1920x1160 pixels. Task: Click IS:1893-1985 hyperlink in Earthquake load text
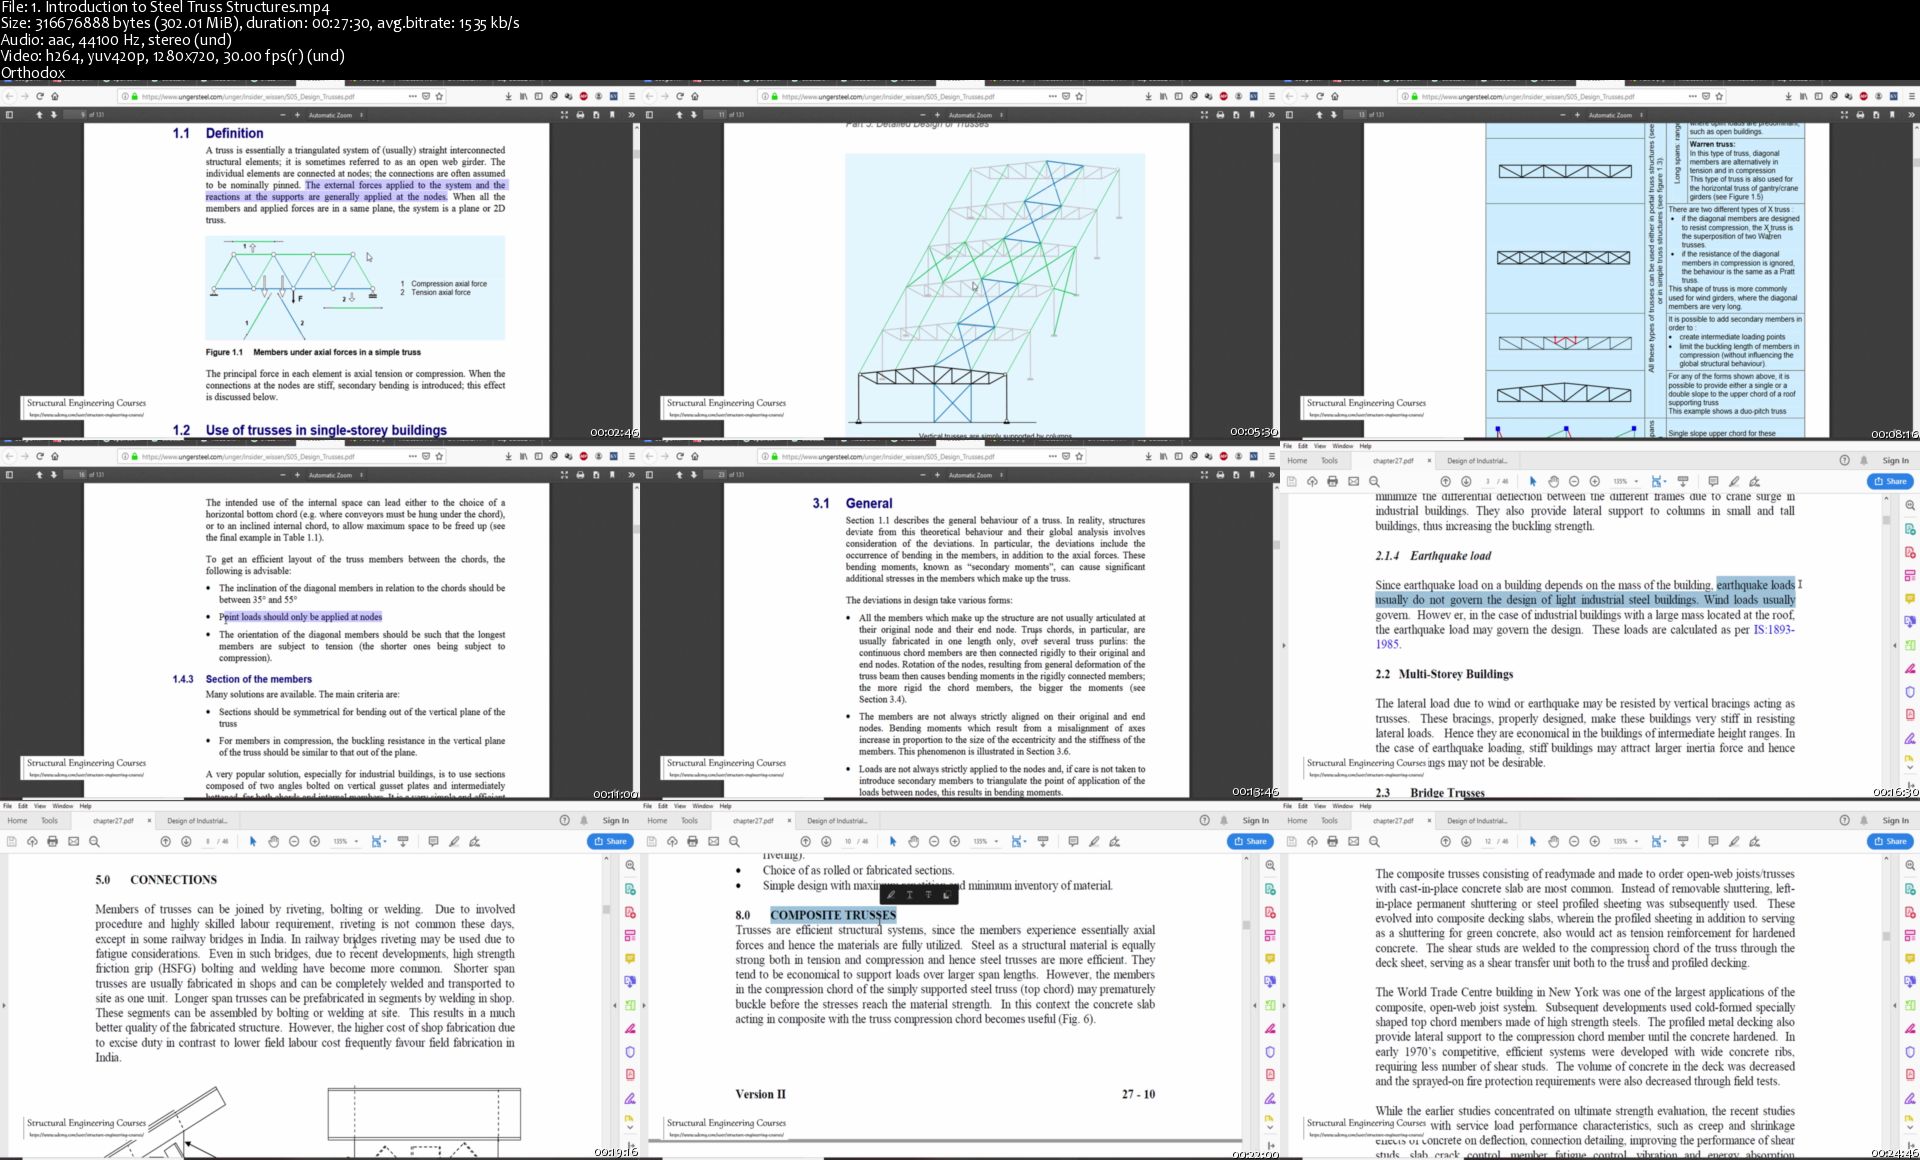click(1774, 630)
